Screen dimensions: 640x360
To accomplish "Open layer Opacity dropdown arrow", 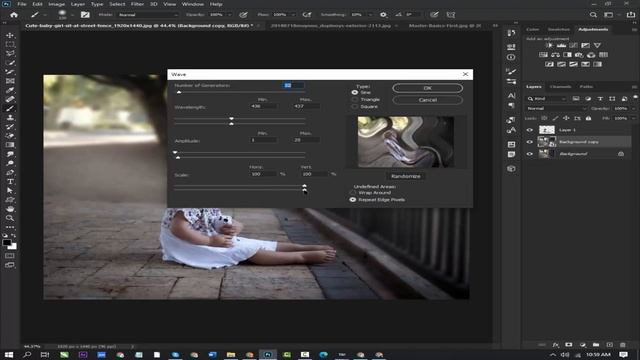I will coord(633,109).
